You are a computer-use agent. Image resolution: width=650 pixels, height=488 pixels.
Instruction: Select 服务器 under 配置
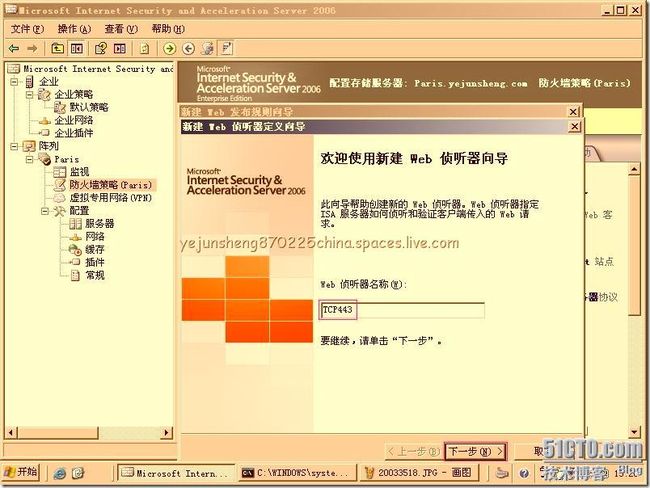pyautogui.click(x=99, y=224)
